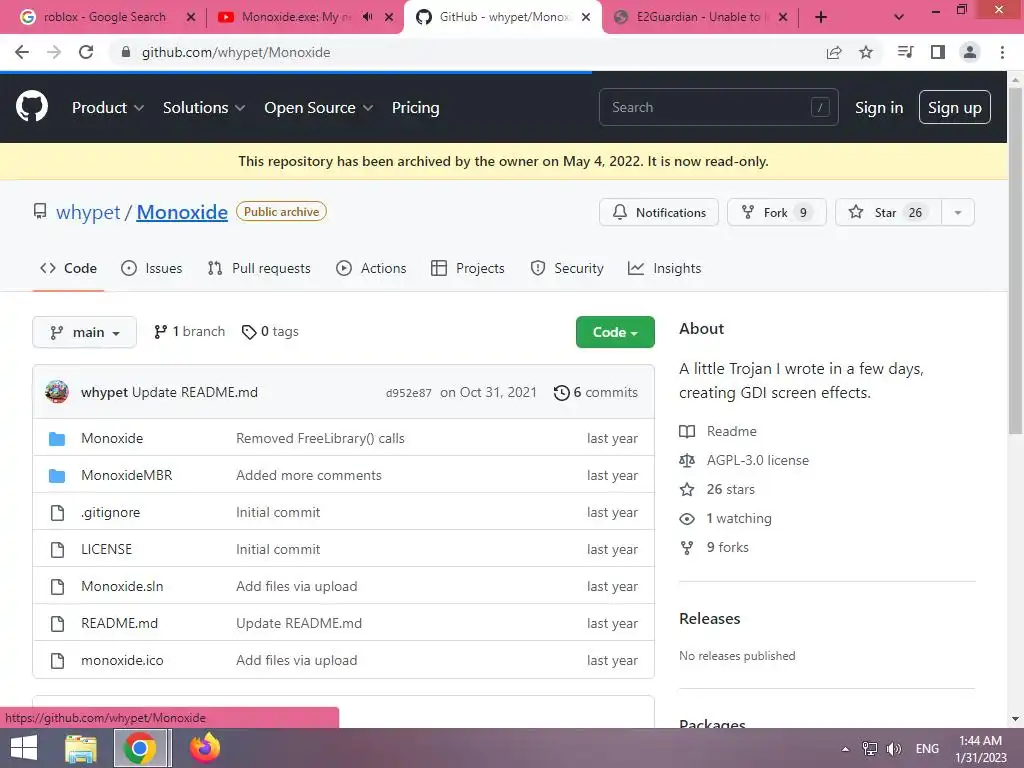This screenshot has height=768, width=1024.
Task: Click the Notifications button
Action: click(x=659, y=213)
